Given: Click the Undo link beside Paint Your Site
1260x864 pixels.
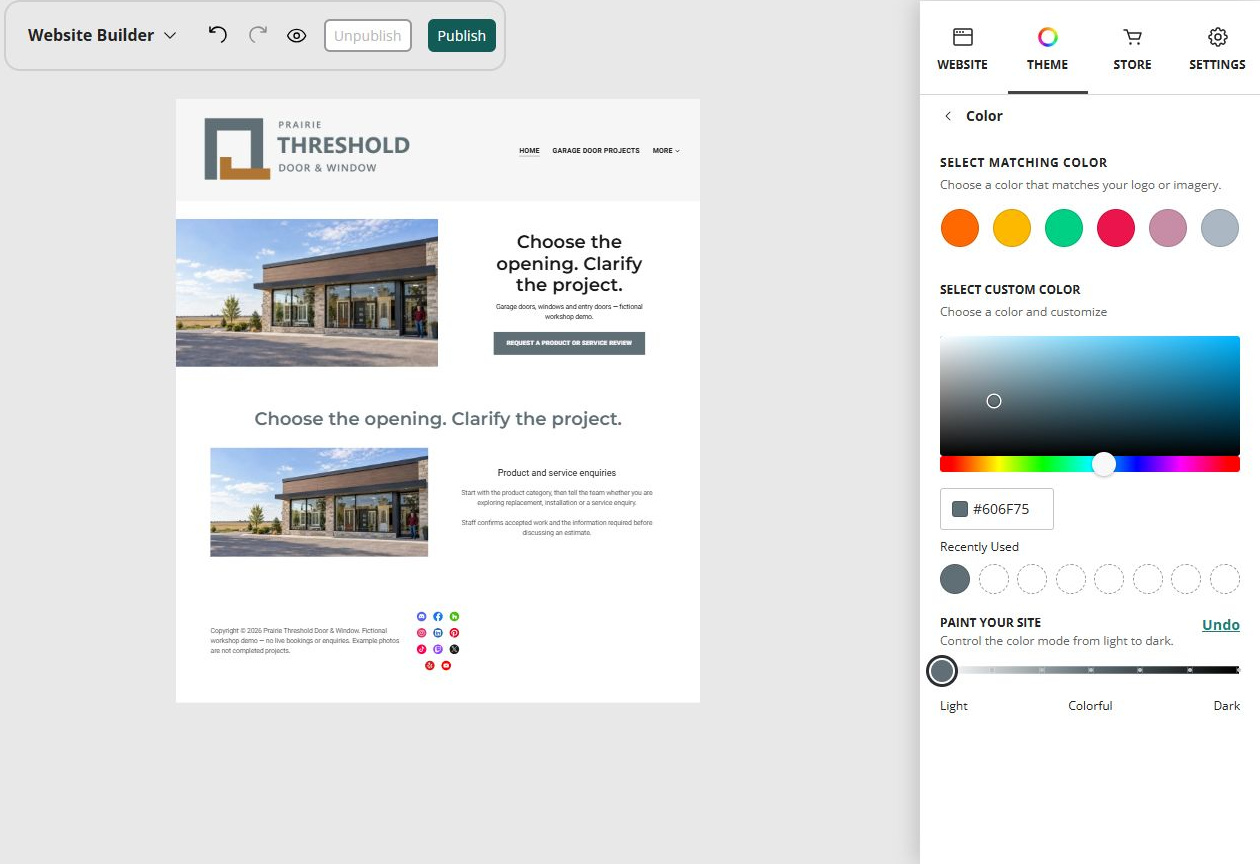Looking at the screenshot, I should pyautogui.click(x=1221, y=625).
